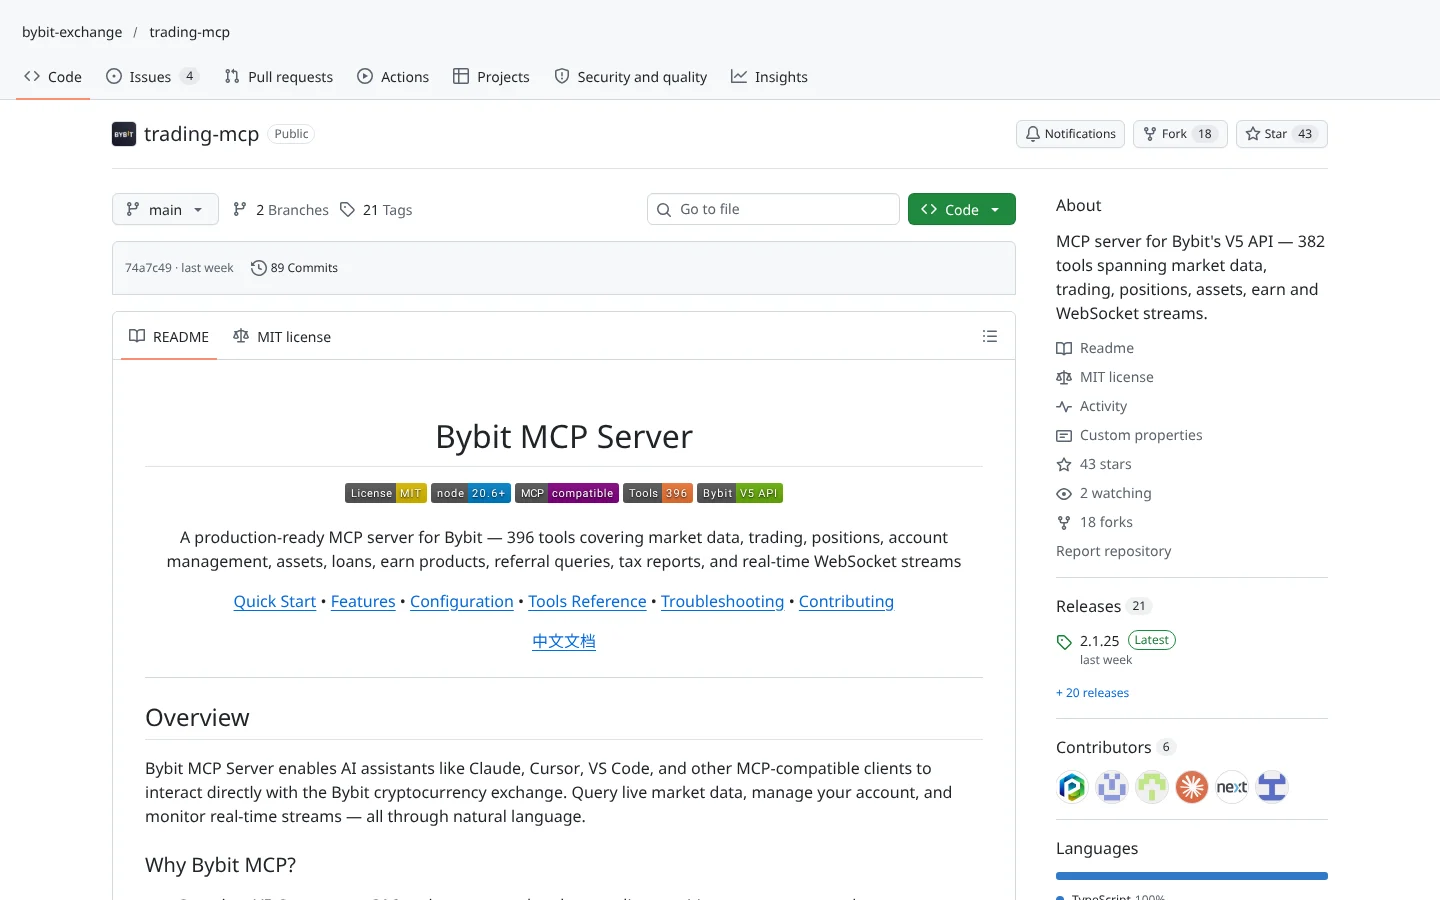Click the MCP compatible badge

click(x=567, y=493)
